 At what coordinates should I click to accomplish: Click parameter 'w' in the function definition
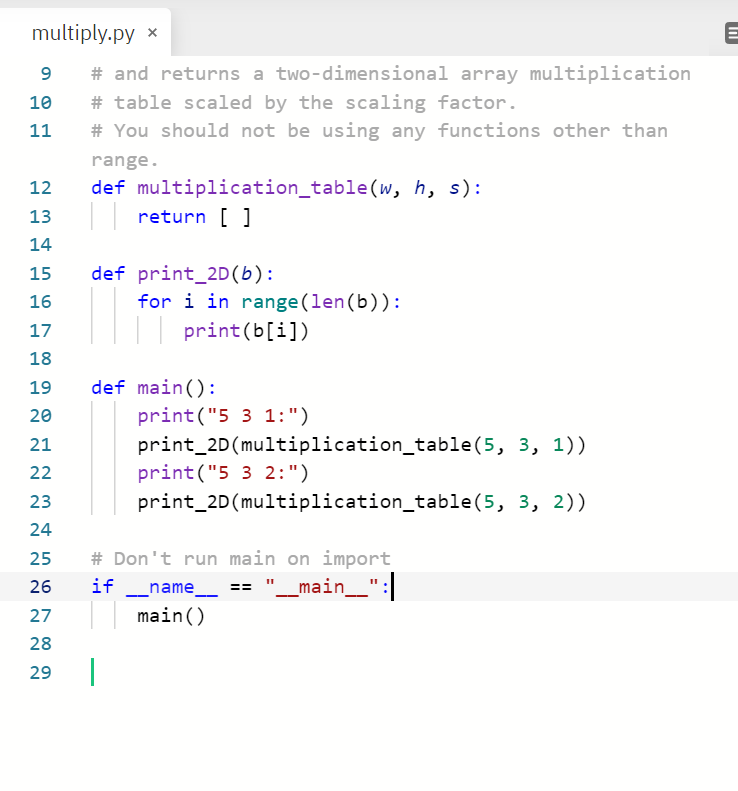[385, 189]
